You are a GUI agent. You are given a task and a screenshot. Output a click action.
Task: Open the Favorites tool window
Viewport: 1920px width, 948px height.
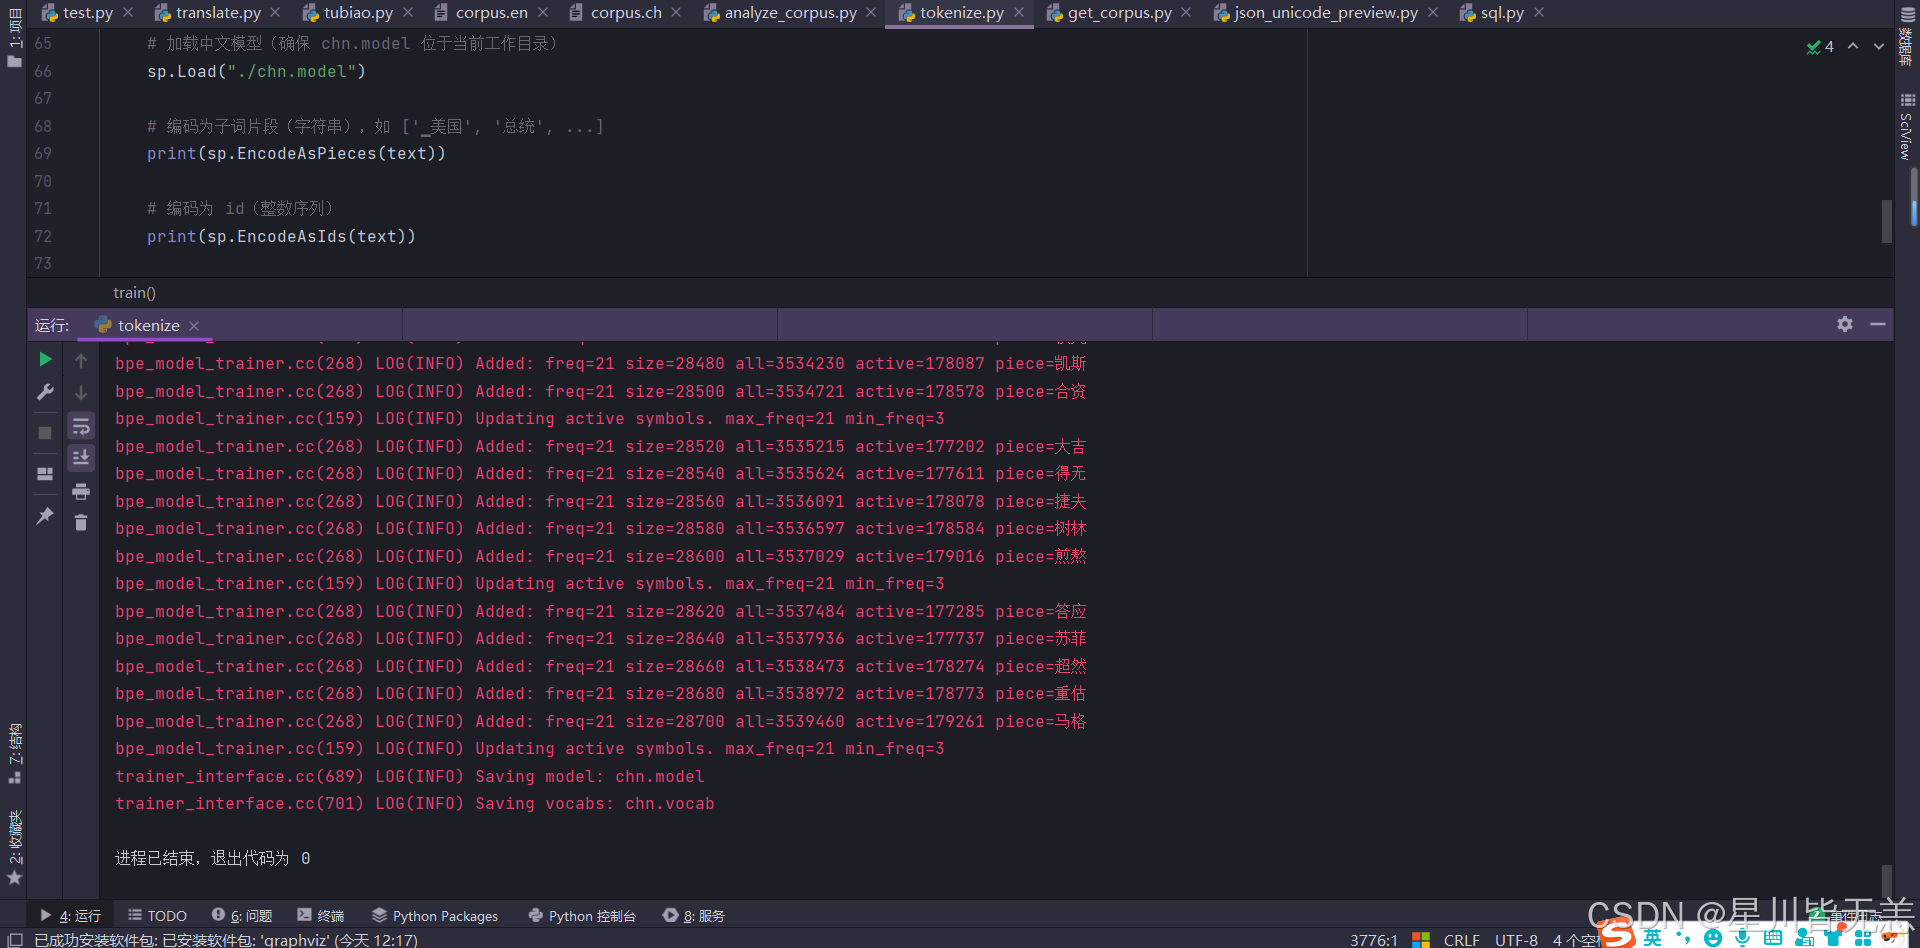point(14,848)
